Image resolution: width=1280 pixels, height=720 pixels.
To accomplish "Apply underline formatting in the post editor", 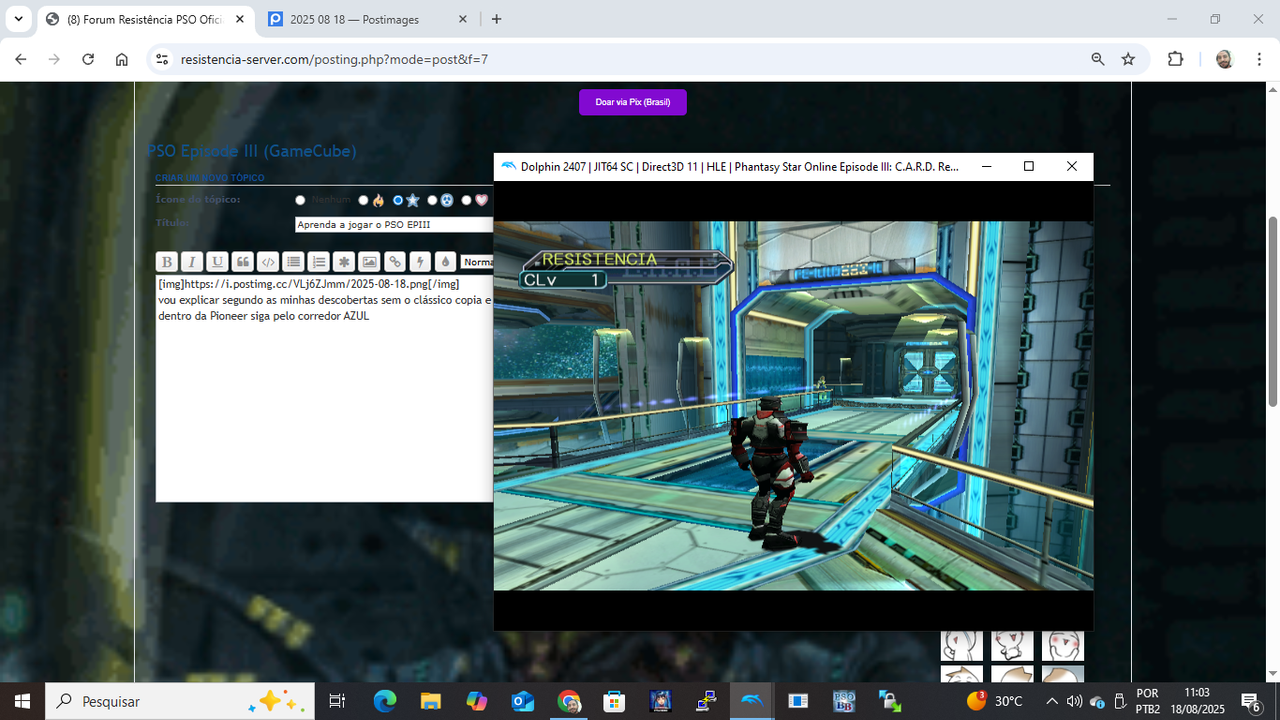I will tap(217, 262).
